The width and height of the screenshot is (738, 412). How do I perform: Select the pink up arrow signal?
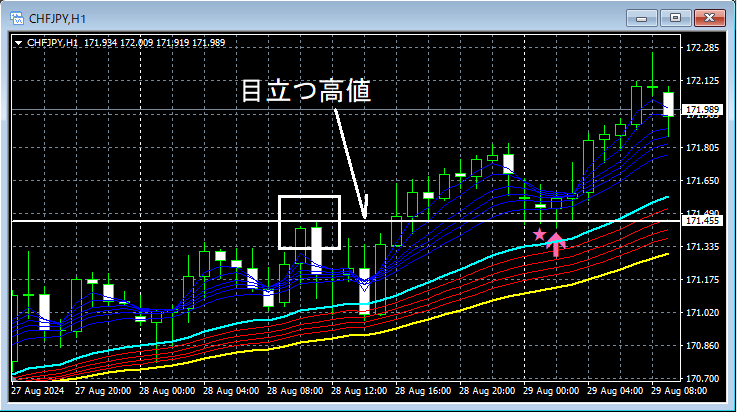(556, 244)
